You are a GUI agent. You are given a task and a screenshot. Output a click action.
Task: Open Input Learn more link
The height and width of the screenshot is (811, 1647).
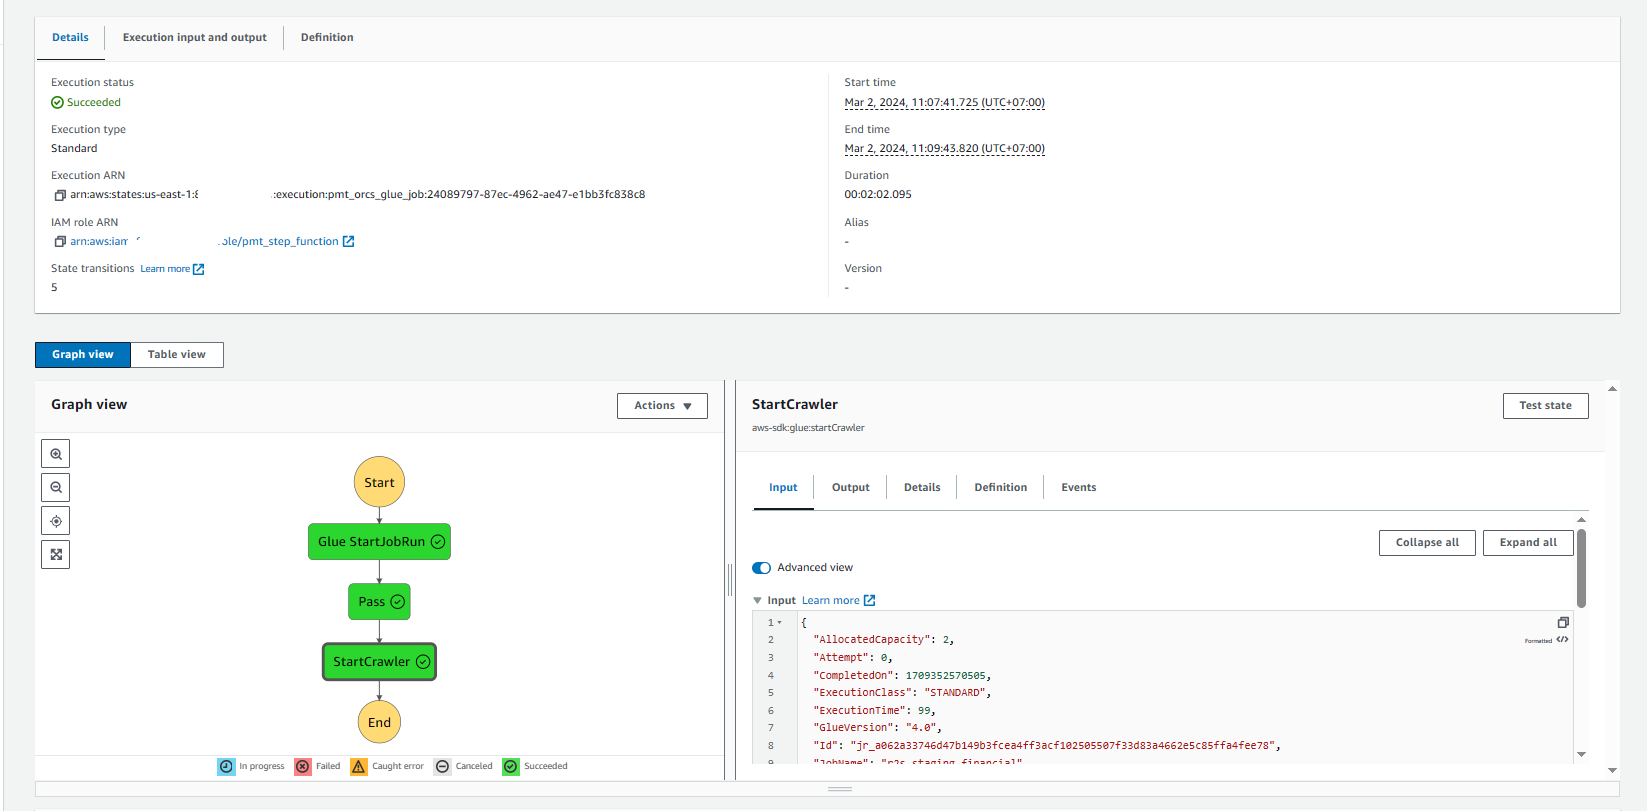pos(831,601)
